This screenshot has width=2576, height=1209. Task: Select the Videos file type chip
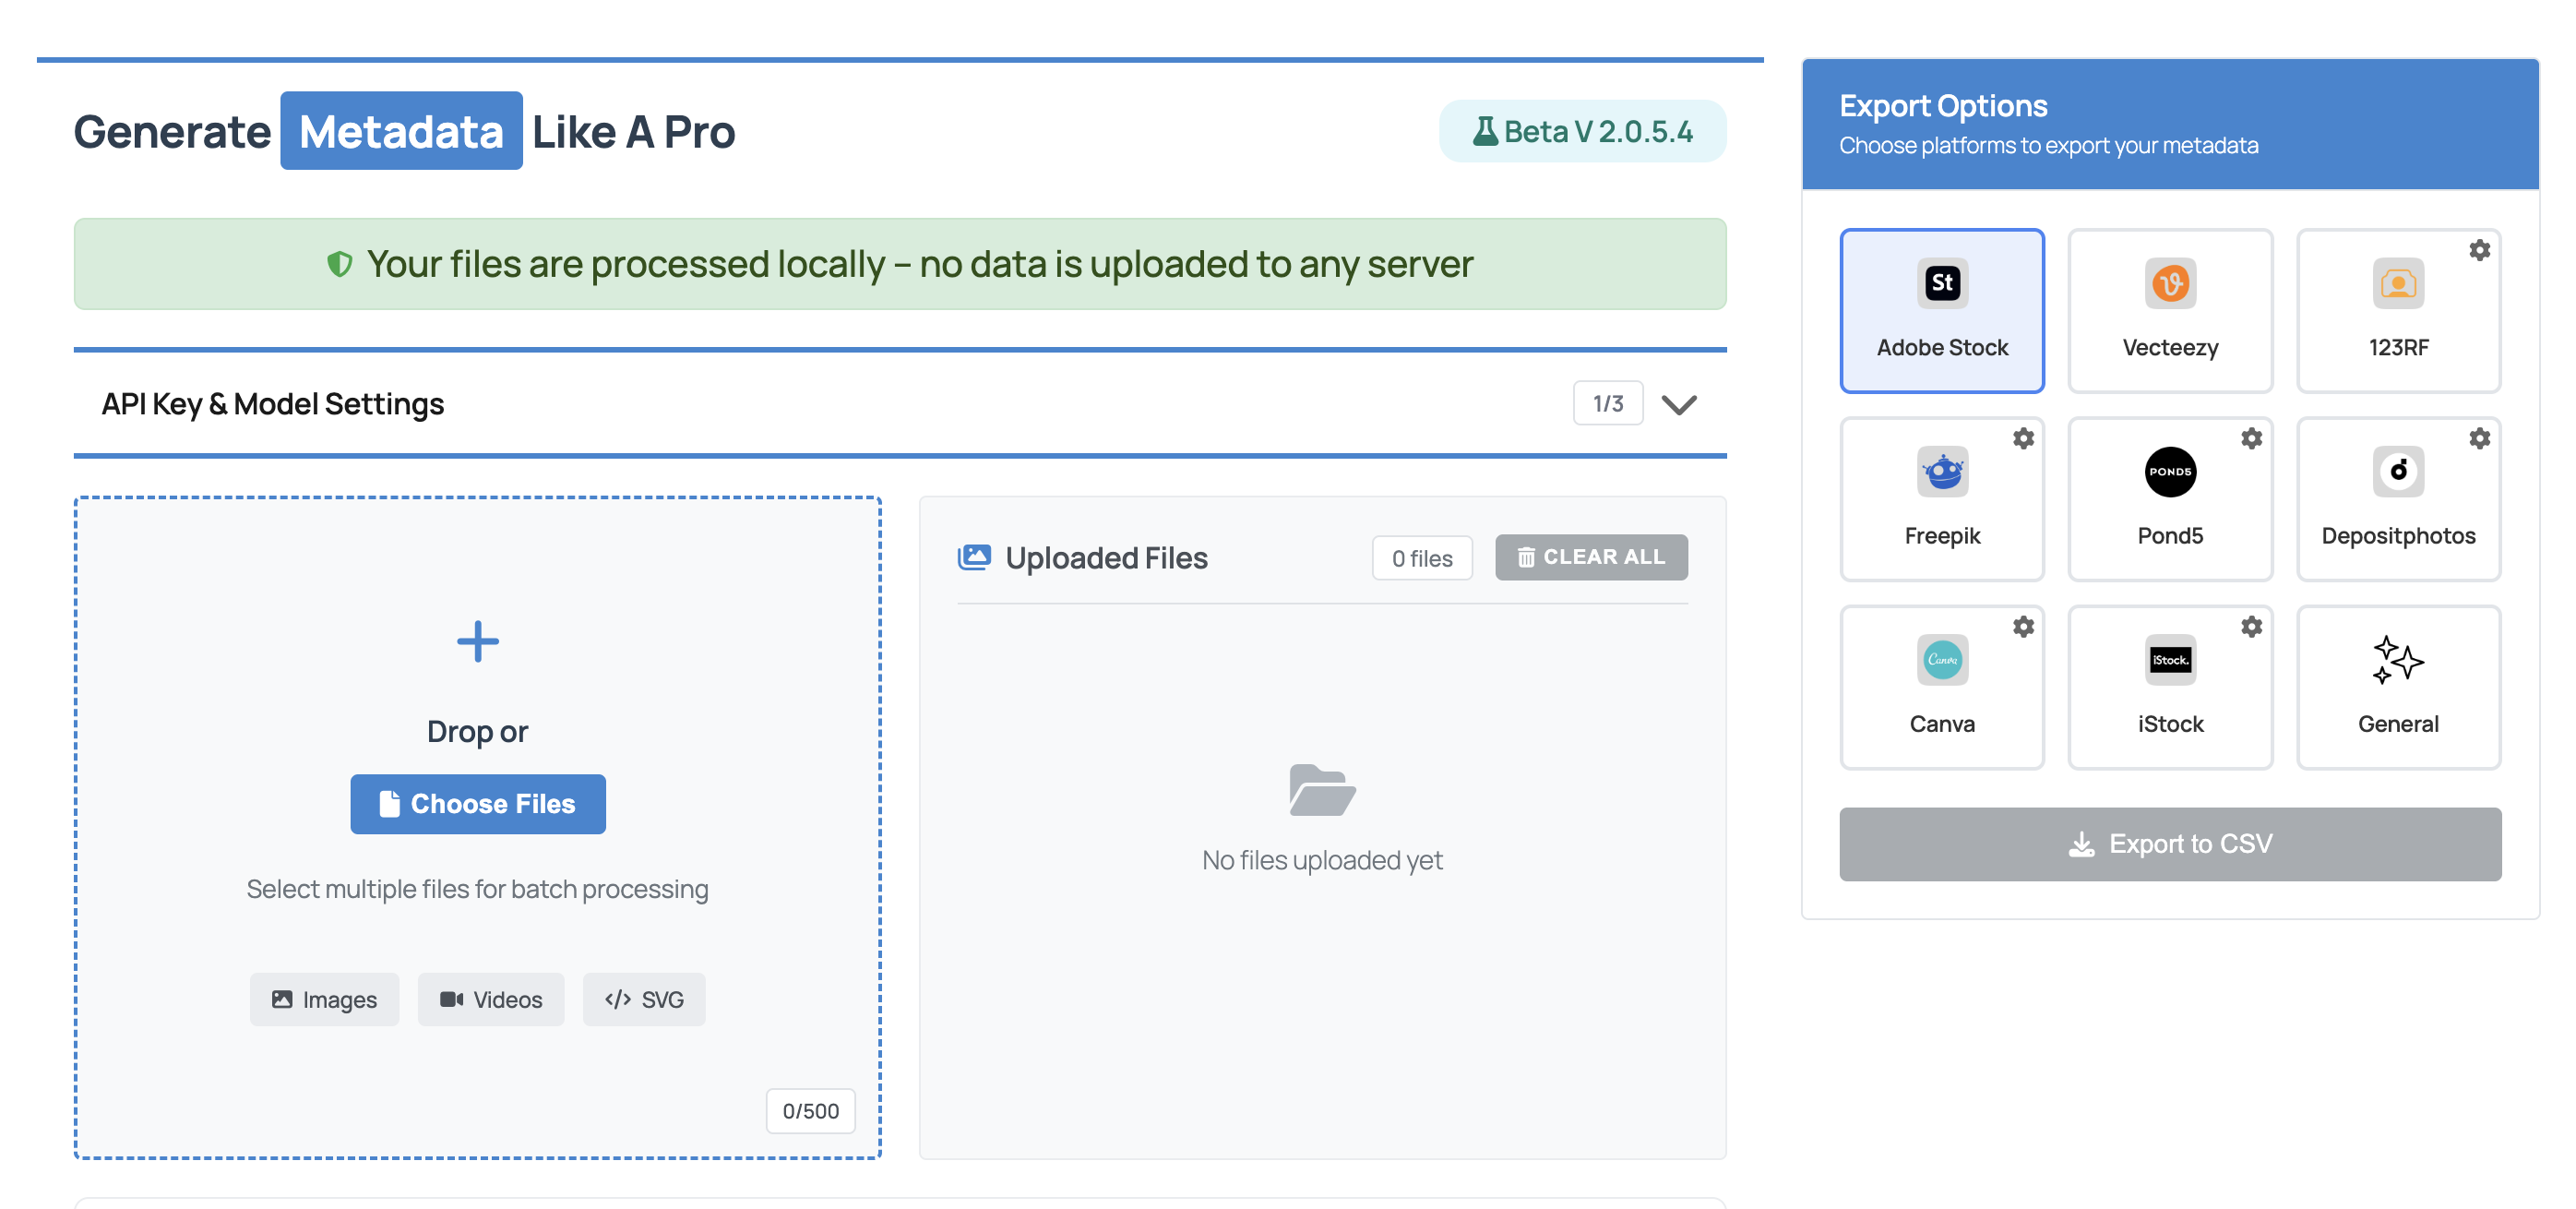click(490, 999)
